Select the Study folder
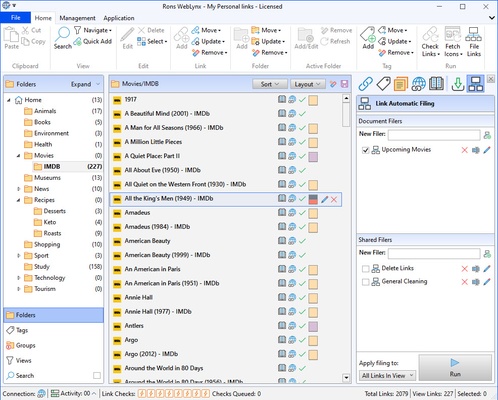The image size is (498, 400). click(42, 267)
